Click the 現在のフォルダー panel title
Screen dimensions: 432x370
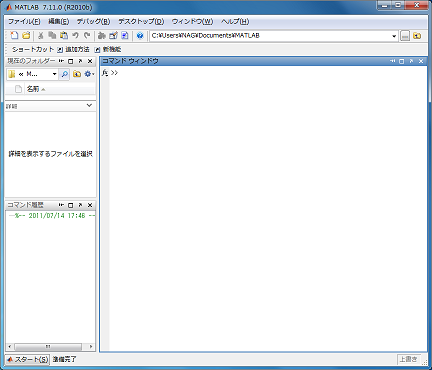(x=31, y=61)
